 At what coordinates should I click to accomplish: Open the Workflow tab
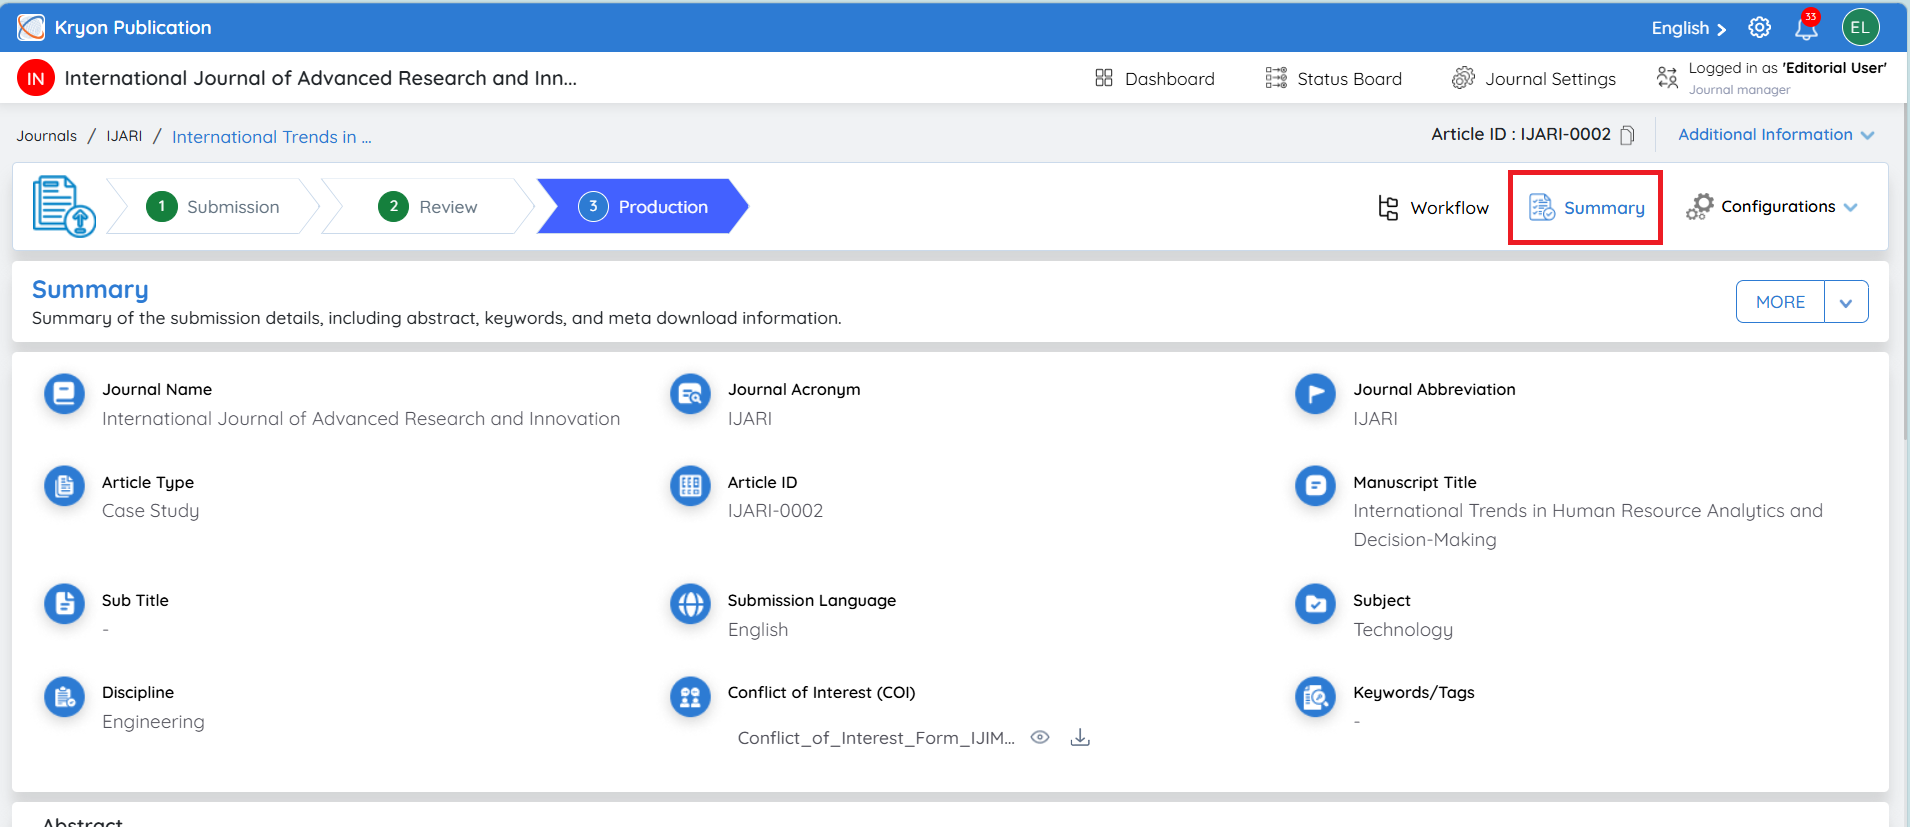[1433, 207]
